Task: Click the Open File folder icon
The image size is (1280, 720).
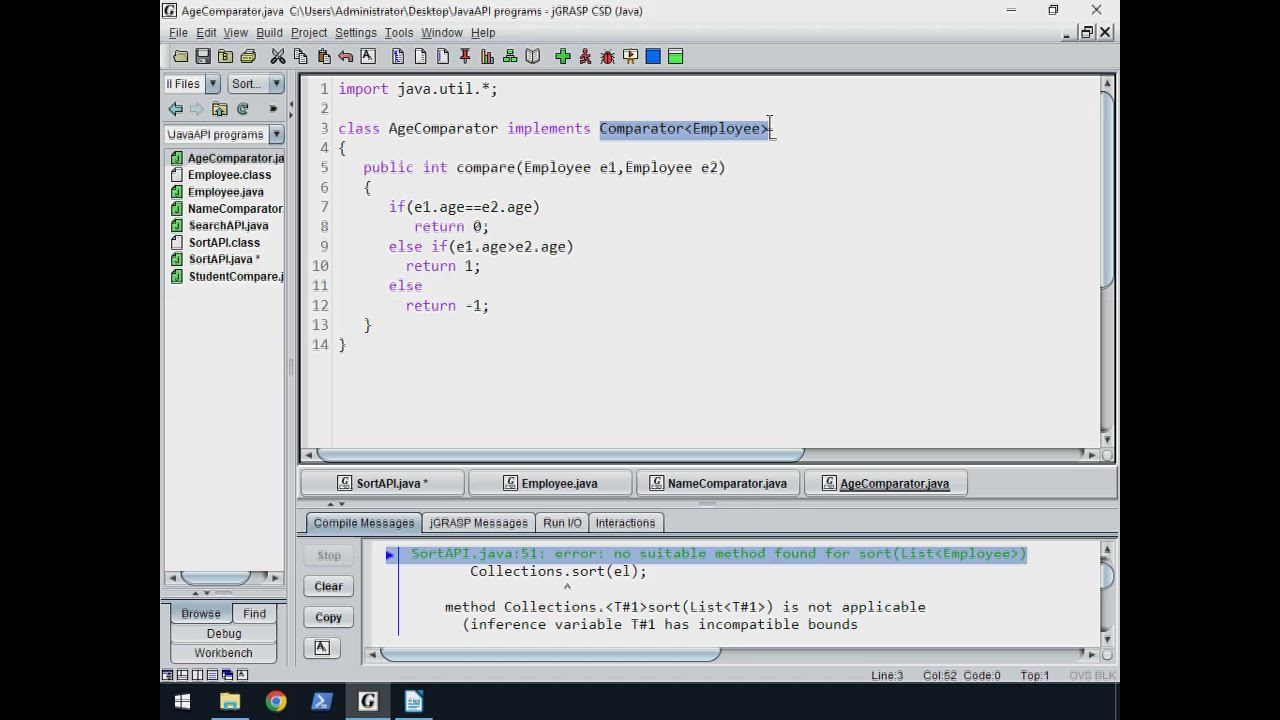Action: pyautogui.click(x=180, y=57)
